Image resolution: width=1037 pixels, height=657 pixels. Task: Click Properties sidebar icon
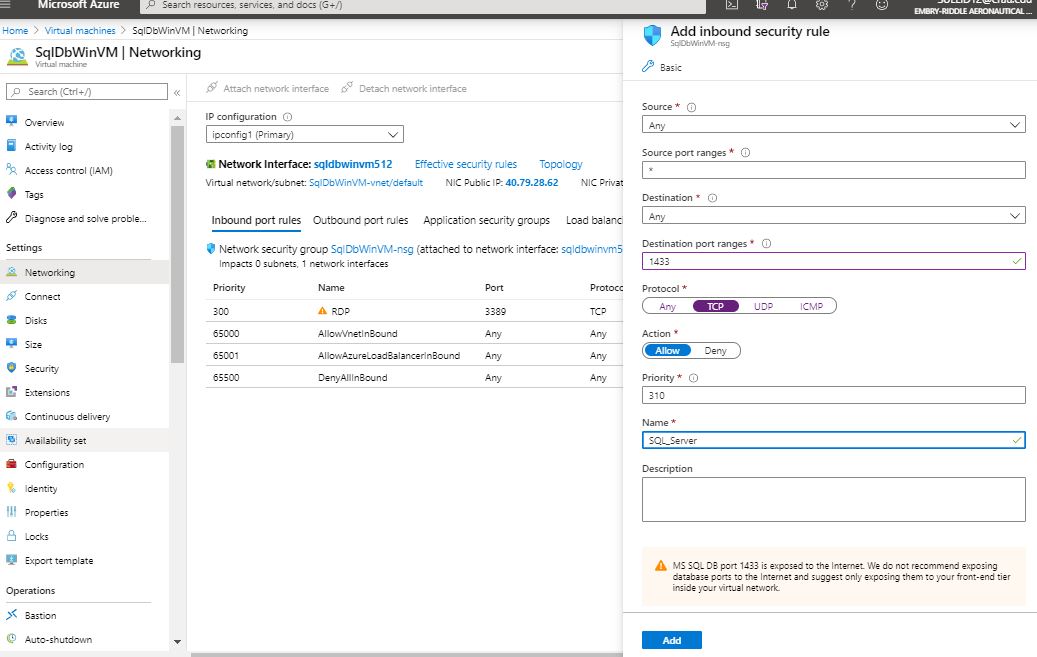coord(11,511)
